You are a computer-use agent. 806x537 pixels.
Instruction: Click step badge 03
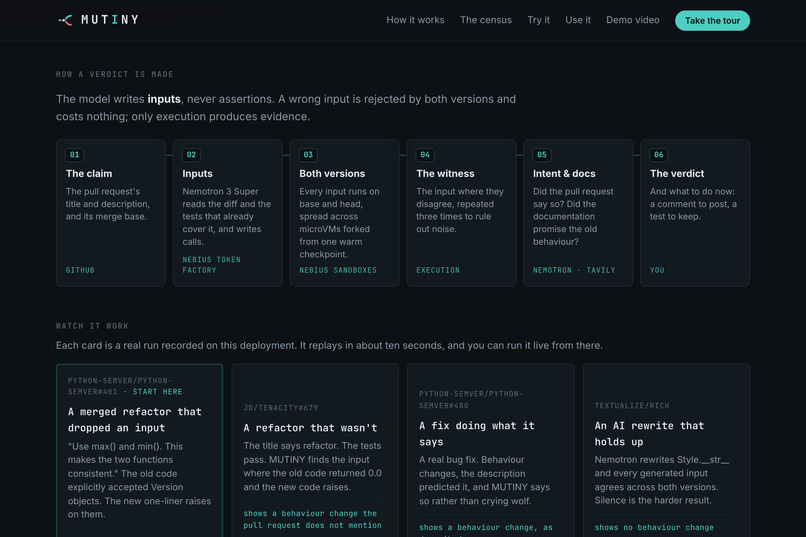(x=308, y=155)
